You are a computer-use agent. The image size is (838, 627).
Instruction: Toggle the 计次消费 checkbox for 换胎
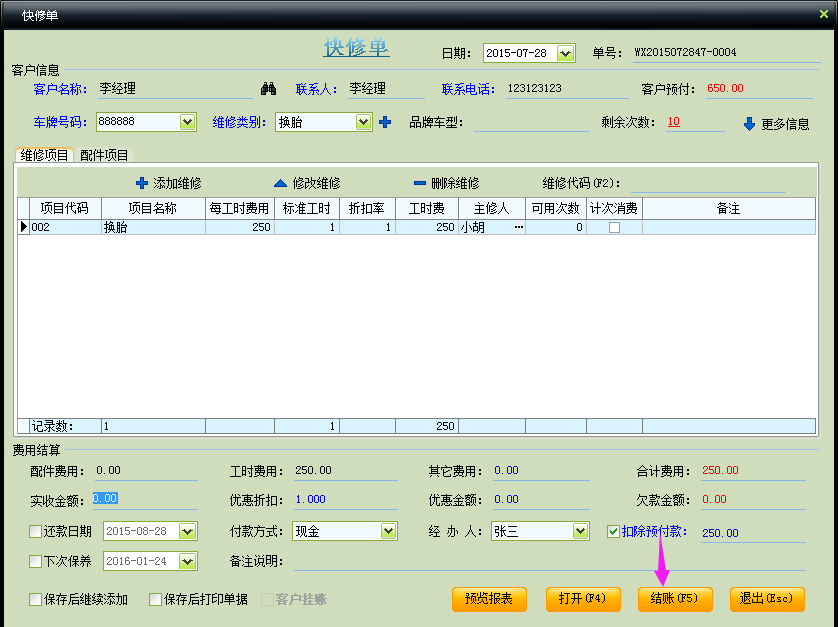[615, 227]
